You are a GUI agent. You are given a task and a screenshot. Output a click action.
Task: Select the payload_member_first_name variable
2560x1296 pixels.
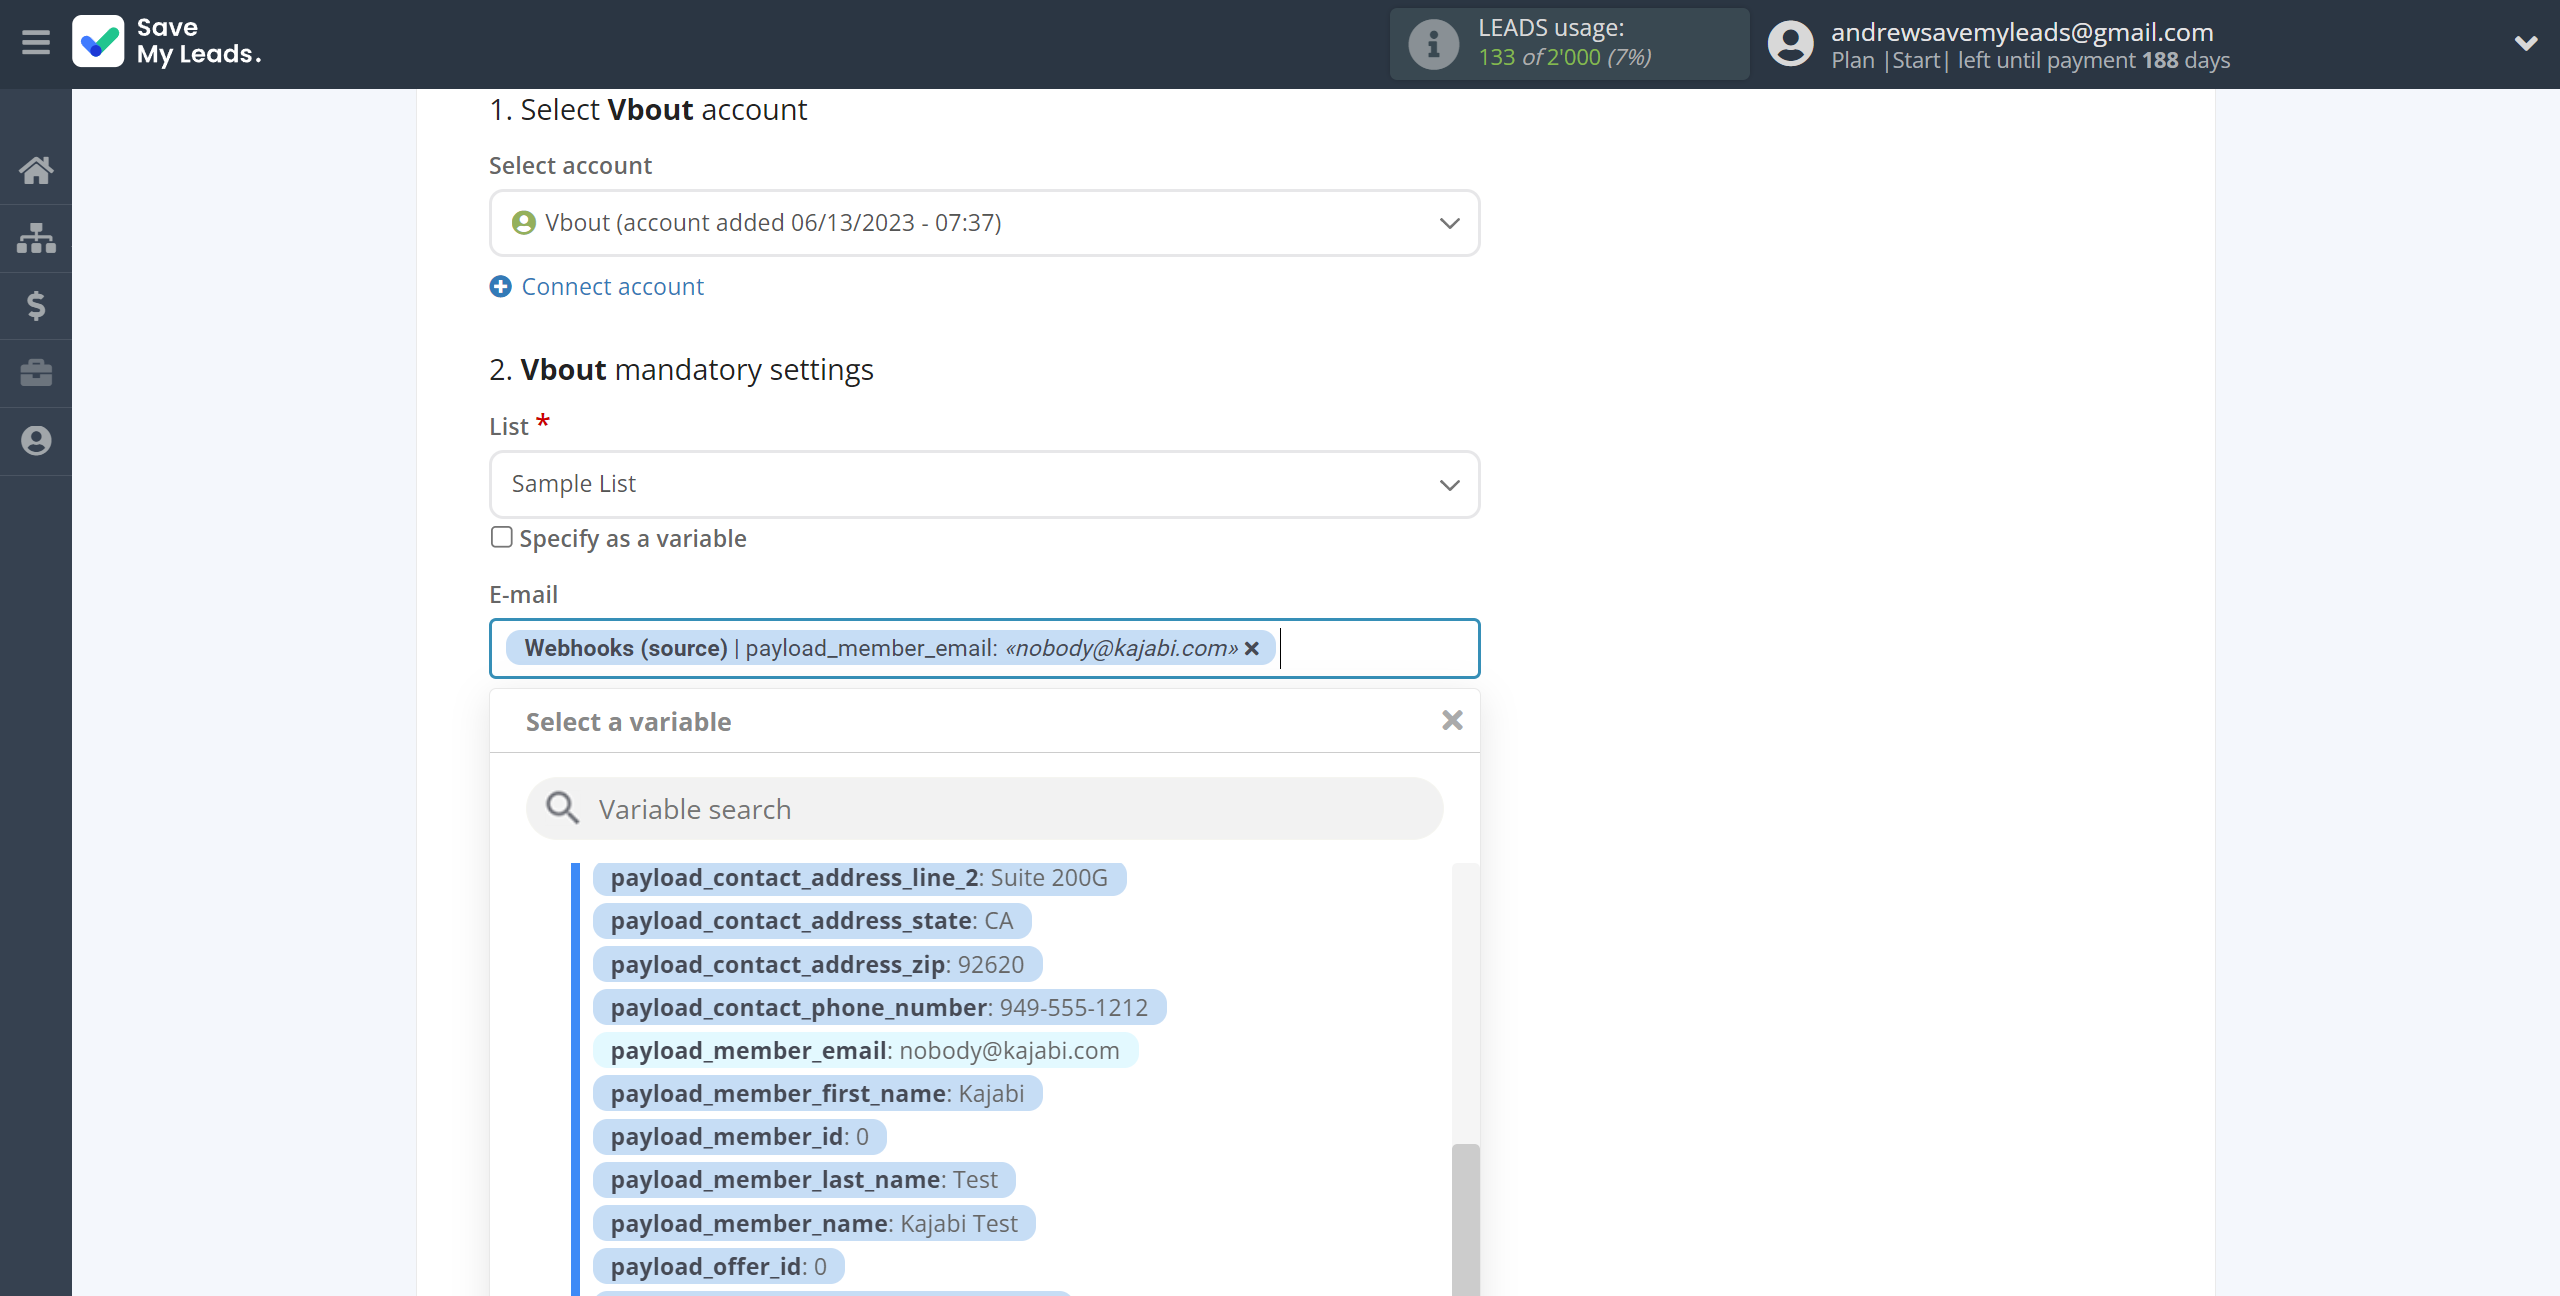tap(817, 1094)
